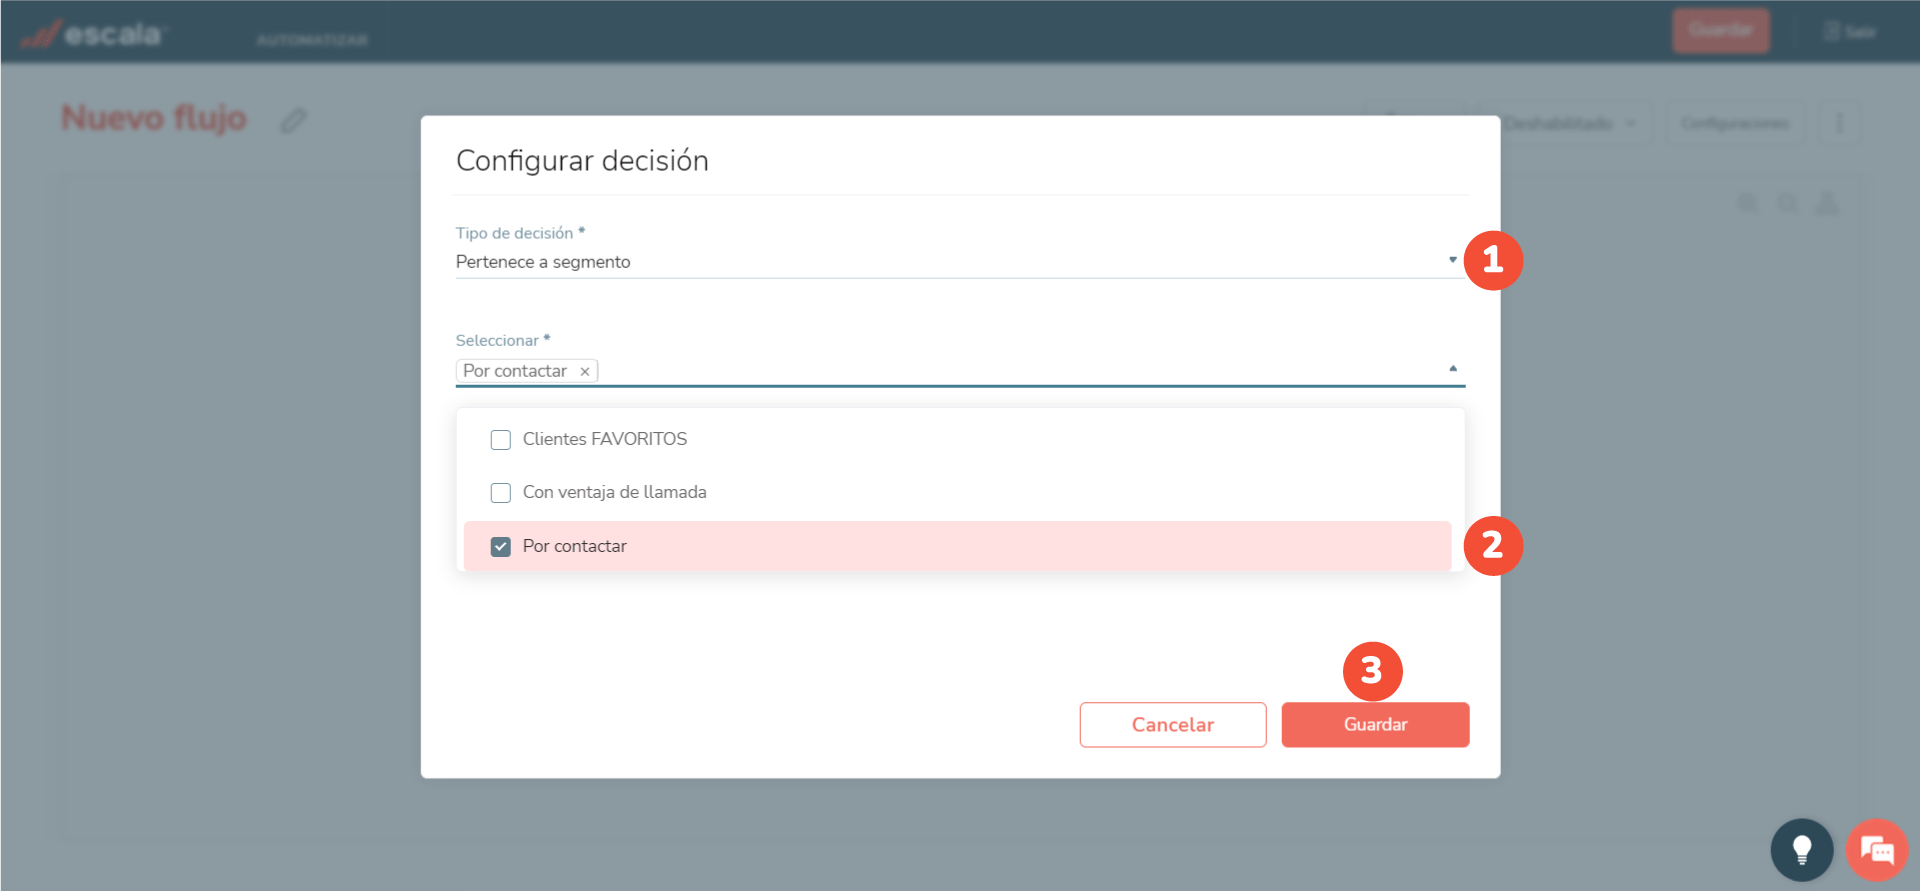Screen dimensions: 1920x891
Task: Collapse the Seleccionar dropdown list arrow
Action: pyautogui.click(x=1452, y=369)
